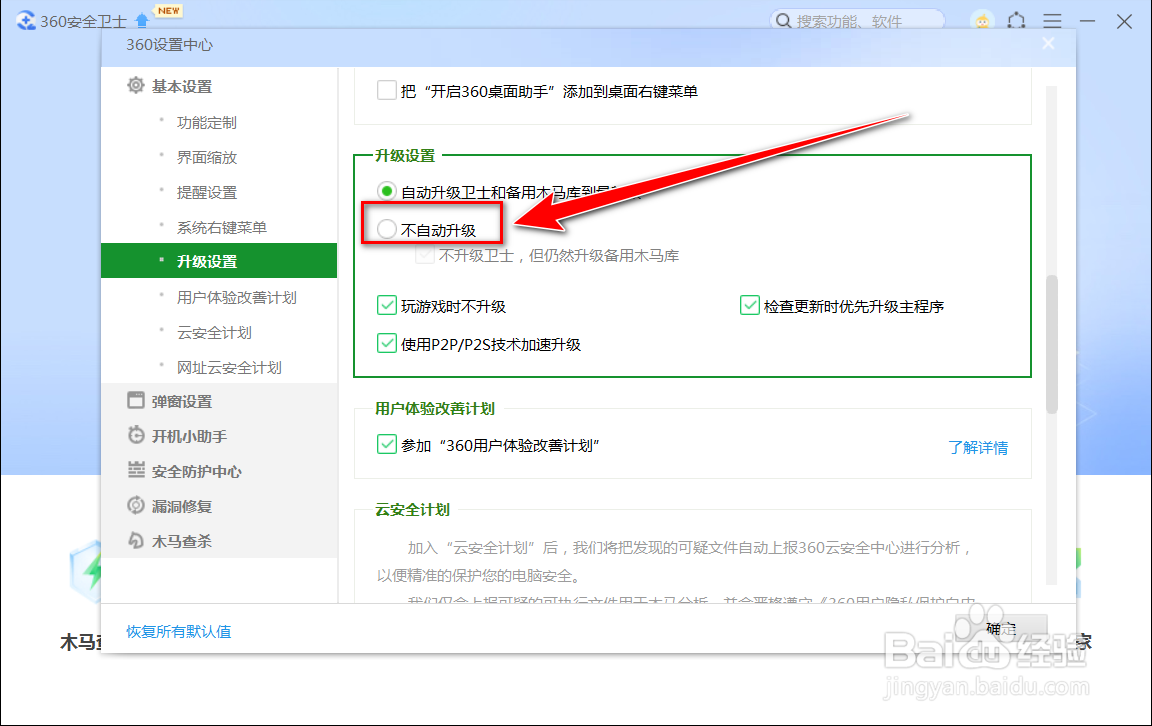
Task: Click 恢复所有默认值 link
Action: click(179, 631)
